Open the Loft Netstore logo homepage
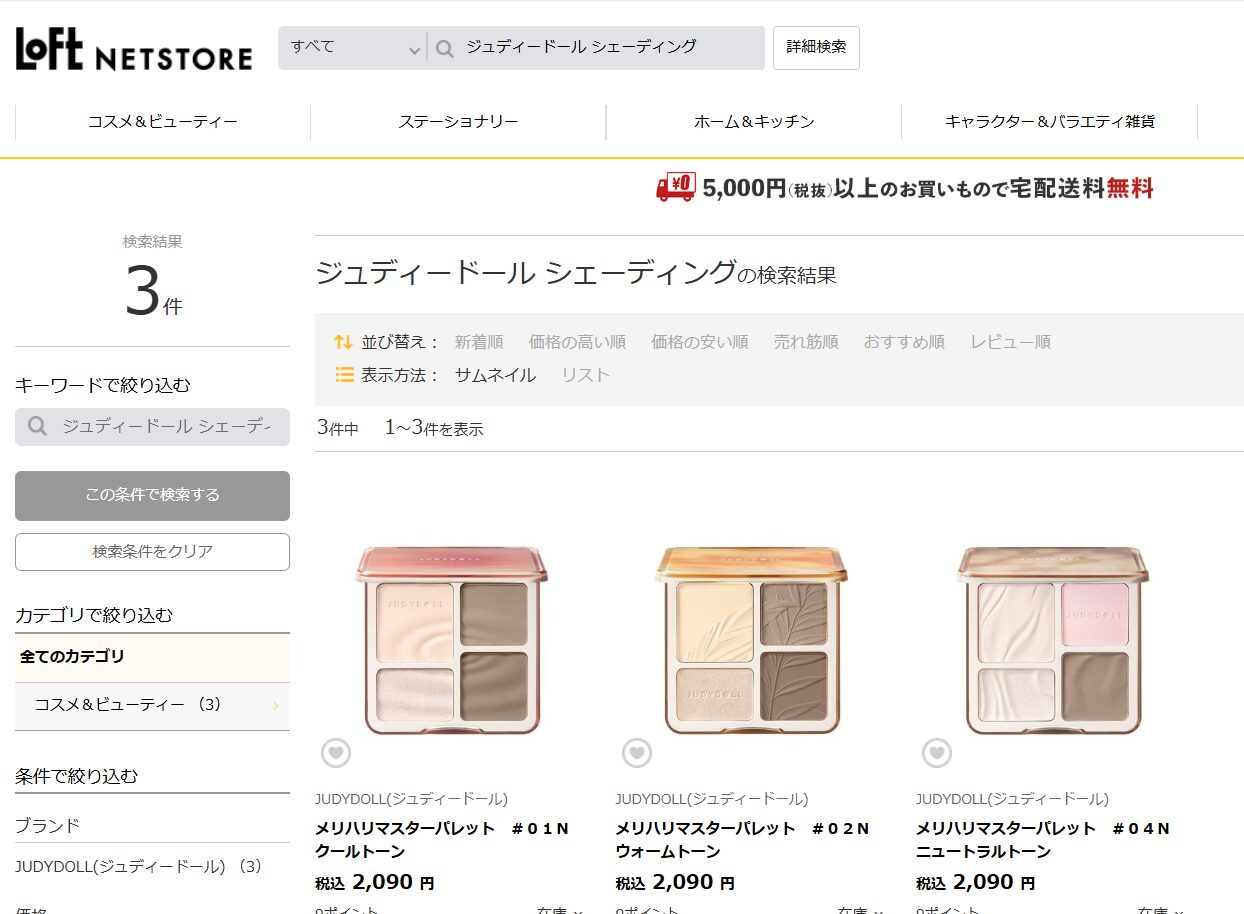This screenshot has width=1244, height=914. point(134,48)
